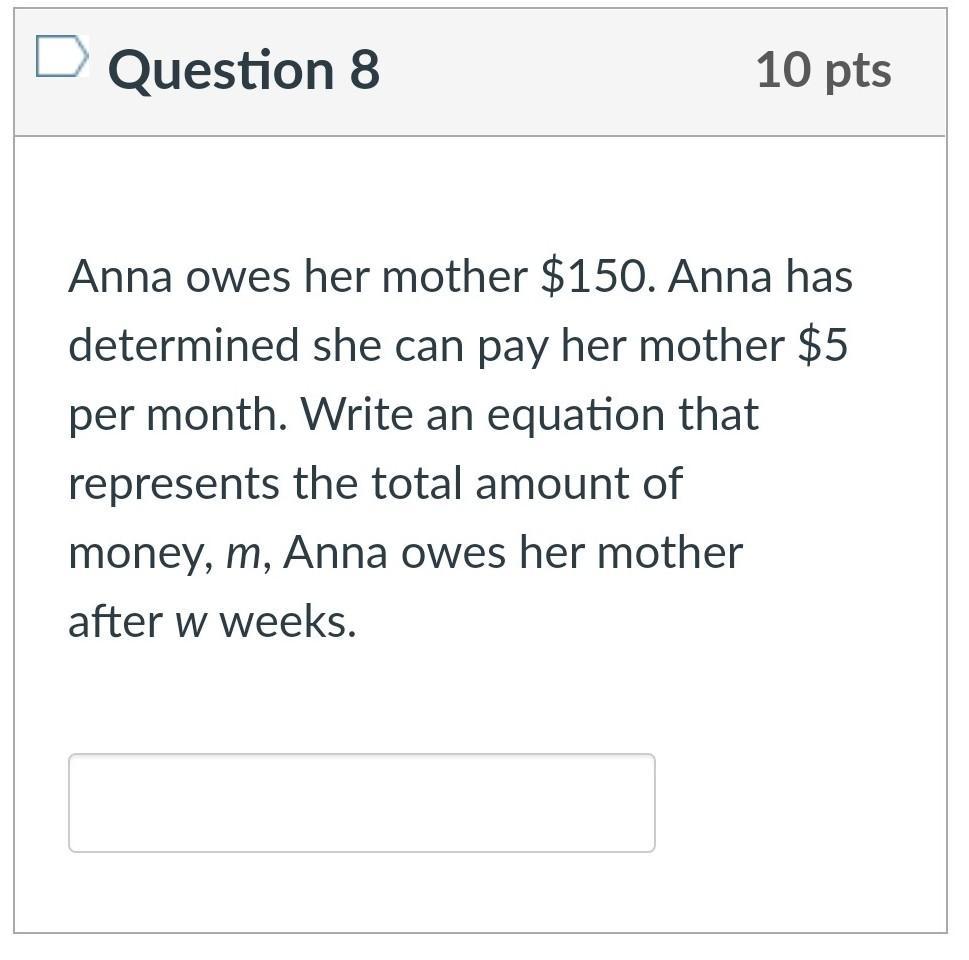Viewport: 969px width, 960px height.
Task: Click the word "after" on the last line
Action: click(115, 621)
